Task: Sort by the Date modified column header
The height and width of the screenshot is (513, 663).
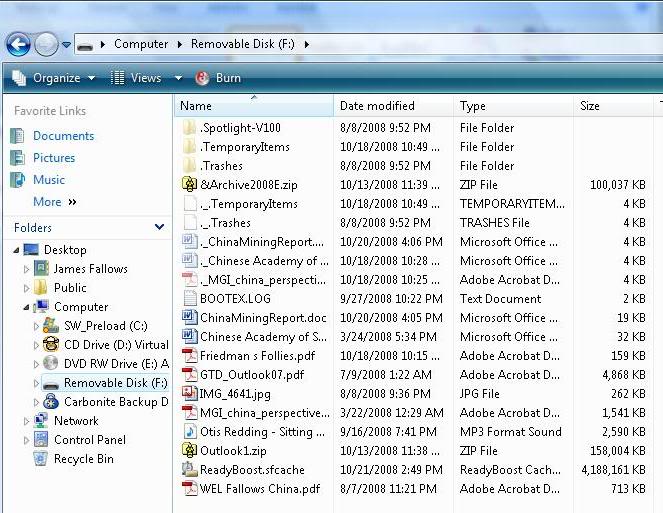Action: click(x=377, y=106)
